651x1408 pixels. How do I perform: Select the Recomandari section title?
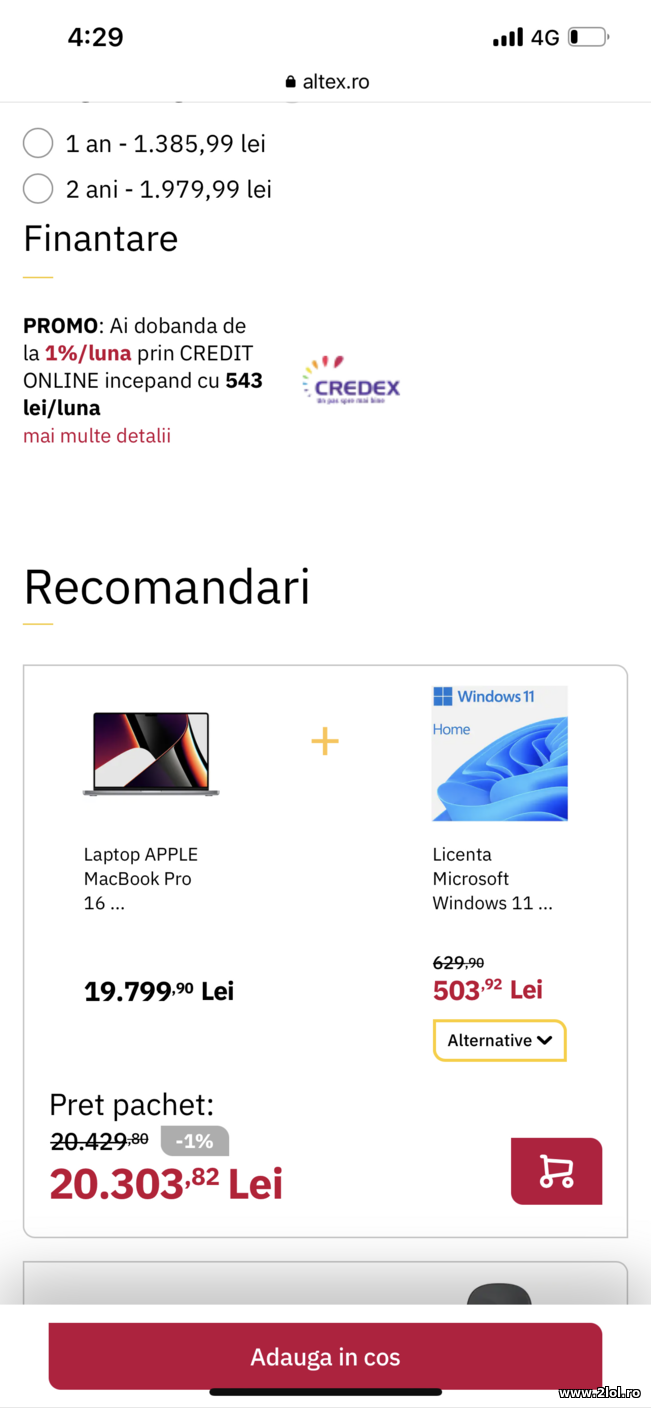pos(166,587)
